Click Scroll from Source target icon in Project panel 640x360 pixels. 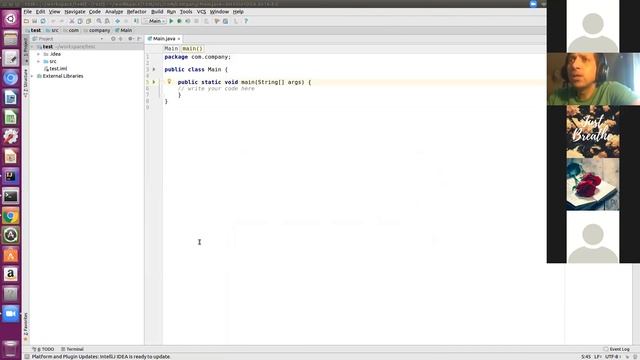click(113, 39)
